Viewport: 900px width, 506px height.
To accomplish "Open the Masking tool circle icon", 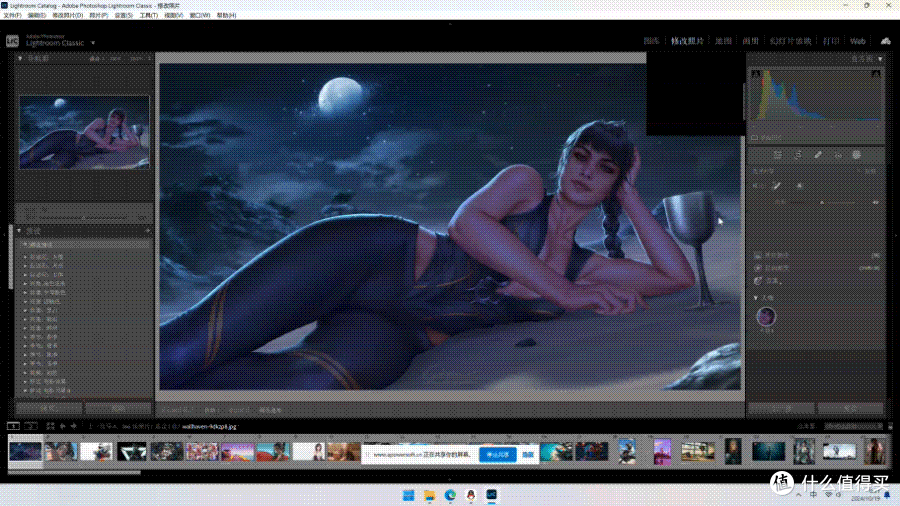I will pos(857,155).
